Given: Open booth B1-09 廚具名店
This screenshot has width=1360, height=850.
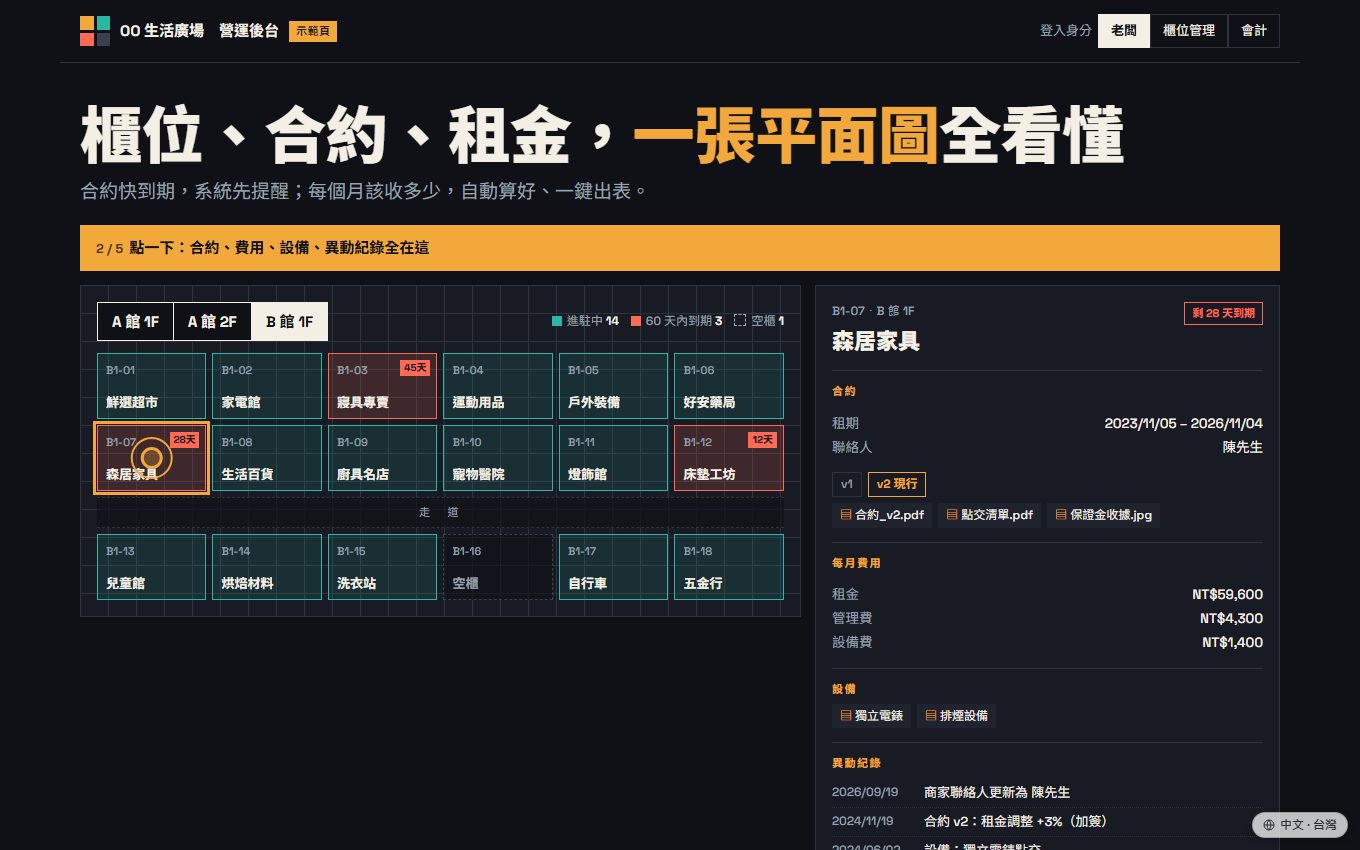Looking at the screenshot, I should [x=382, y=458].
